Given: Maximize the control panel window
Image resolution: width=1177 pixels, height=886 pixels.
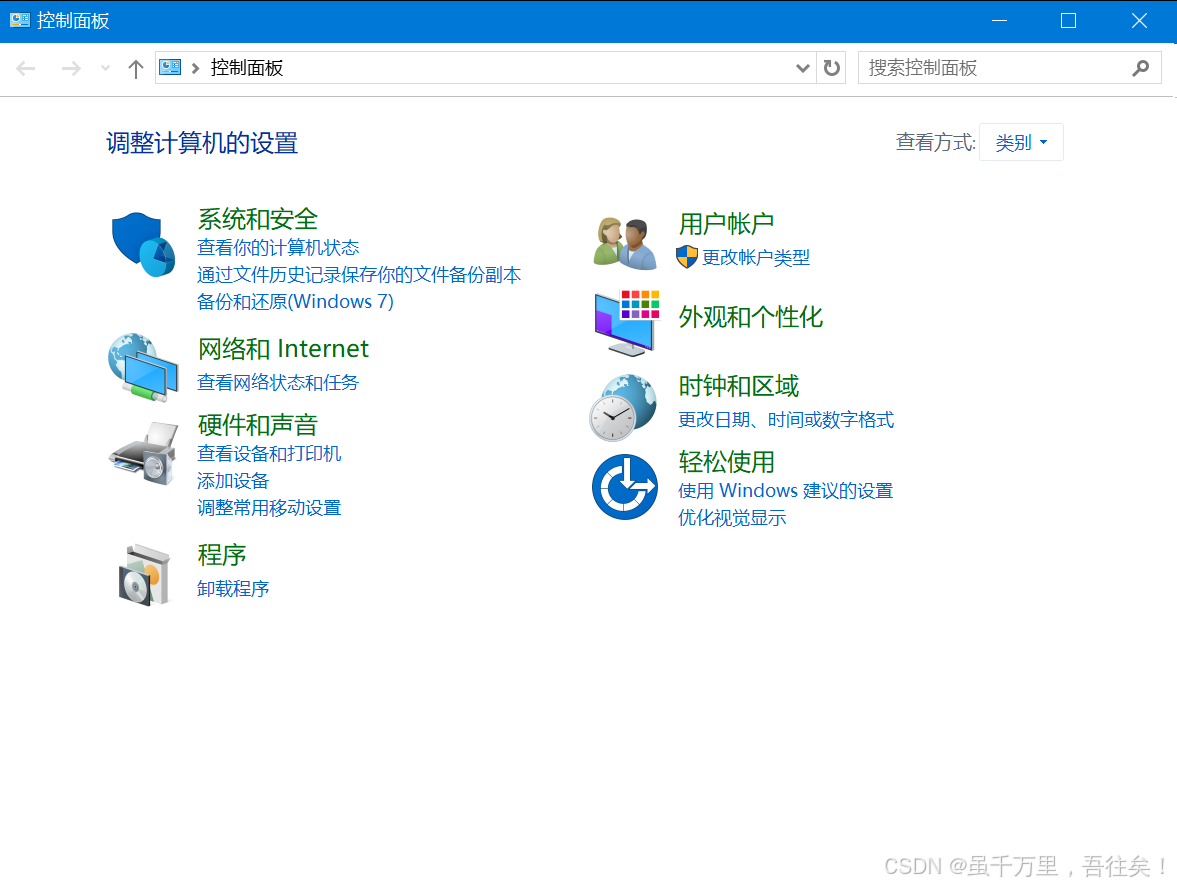Looking at the screenshot, I should click(1068, 21).
